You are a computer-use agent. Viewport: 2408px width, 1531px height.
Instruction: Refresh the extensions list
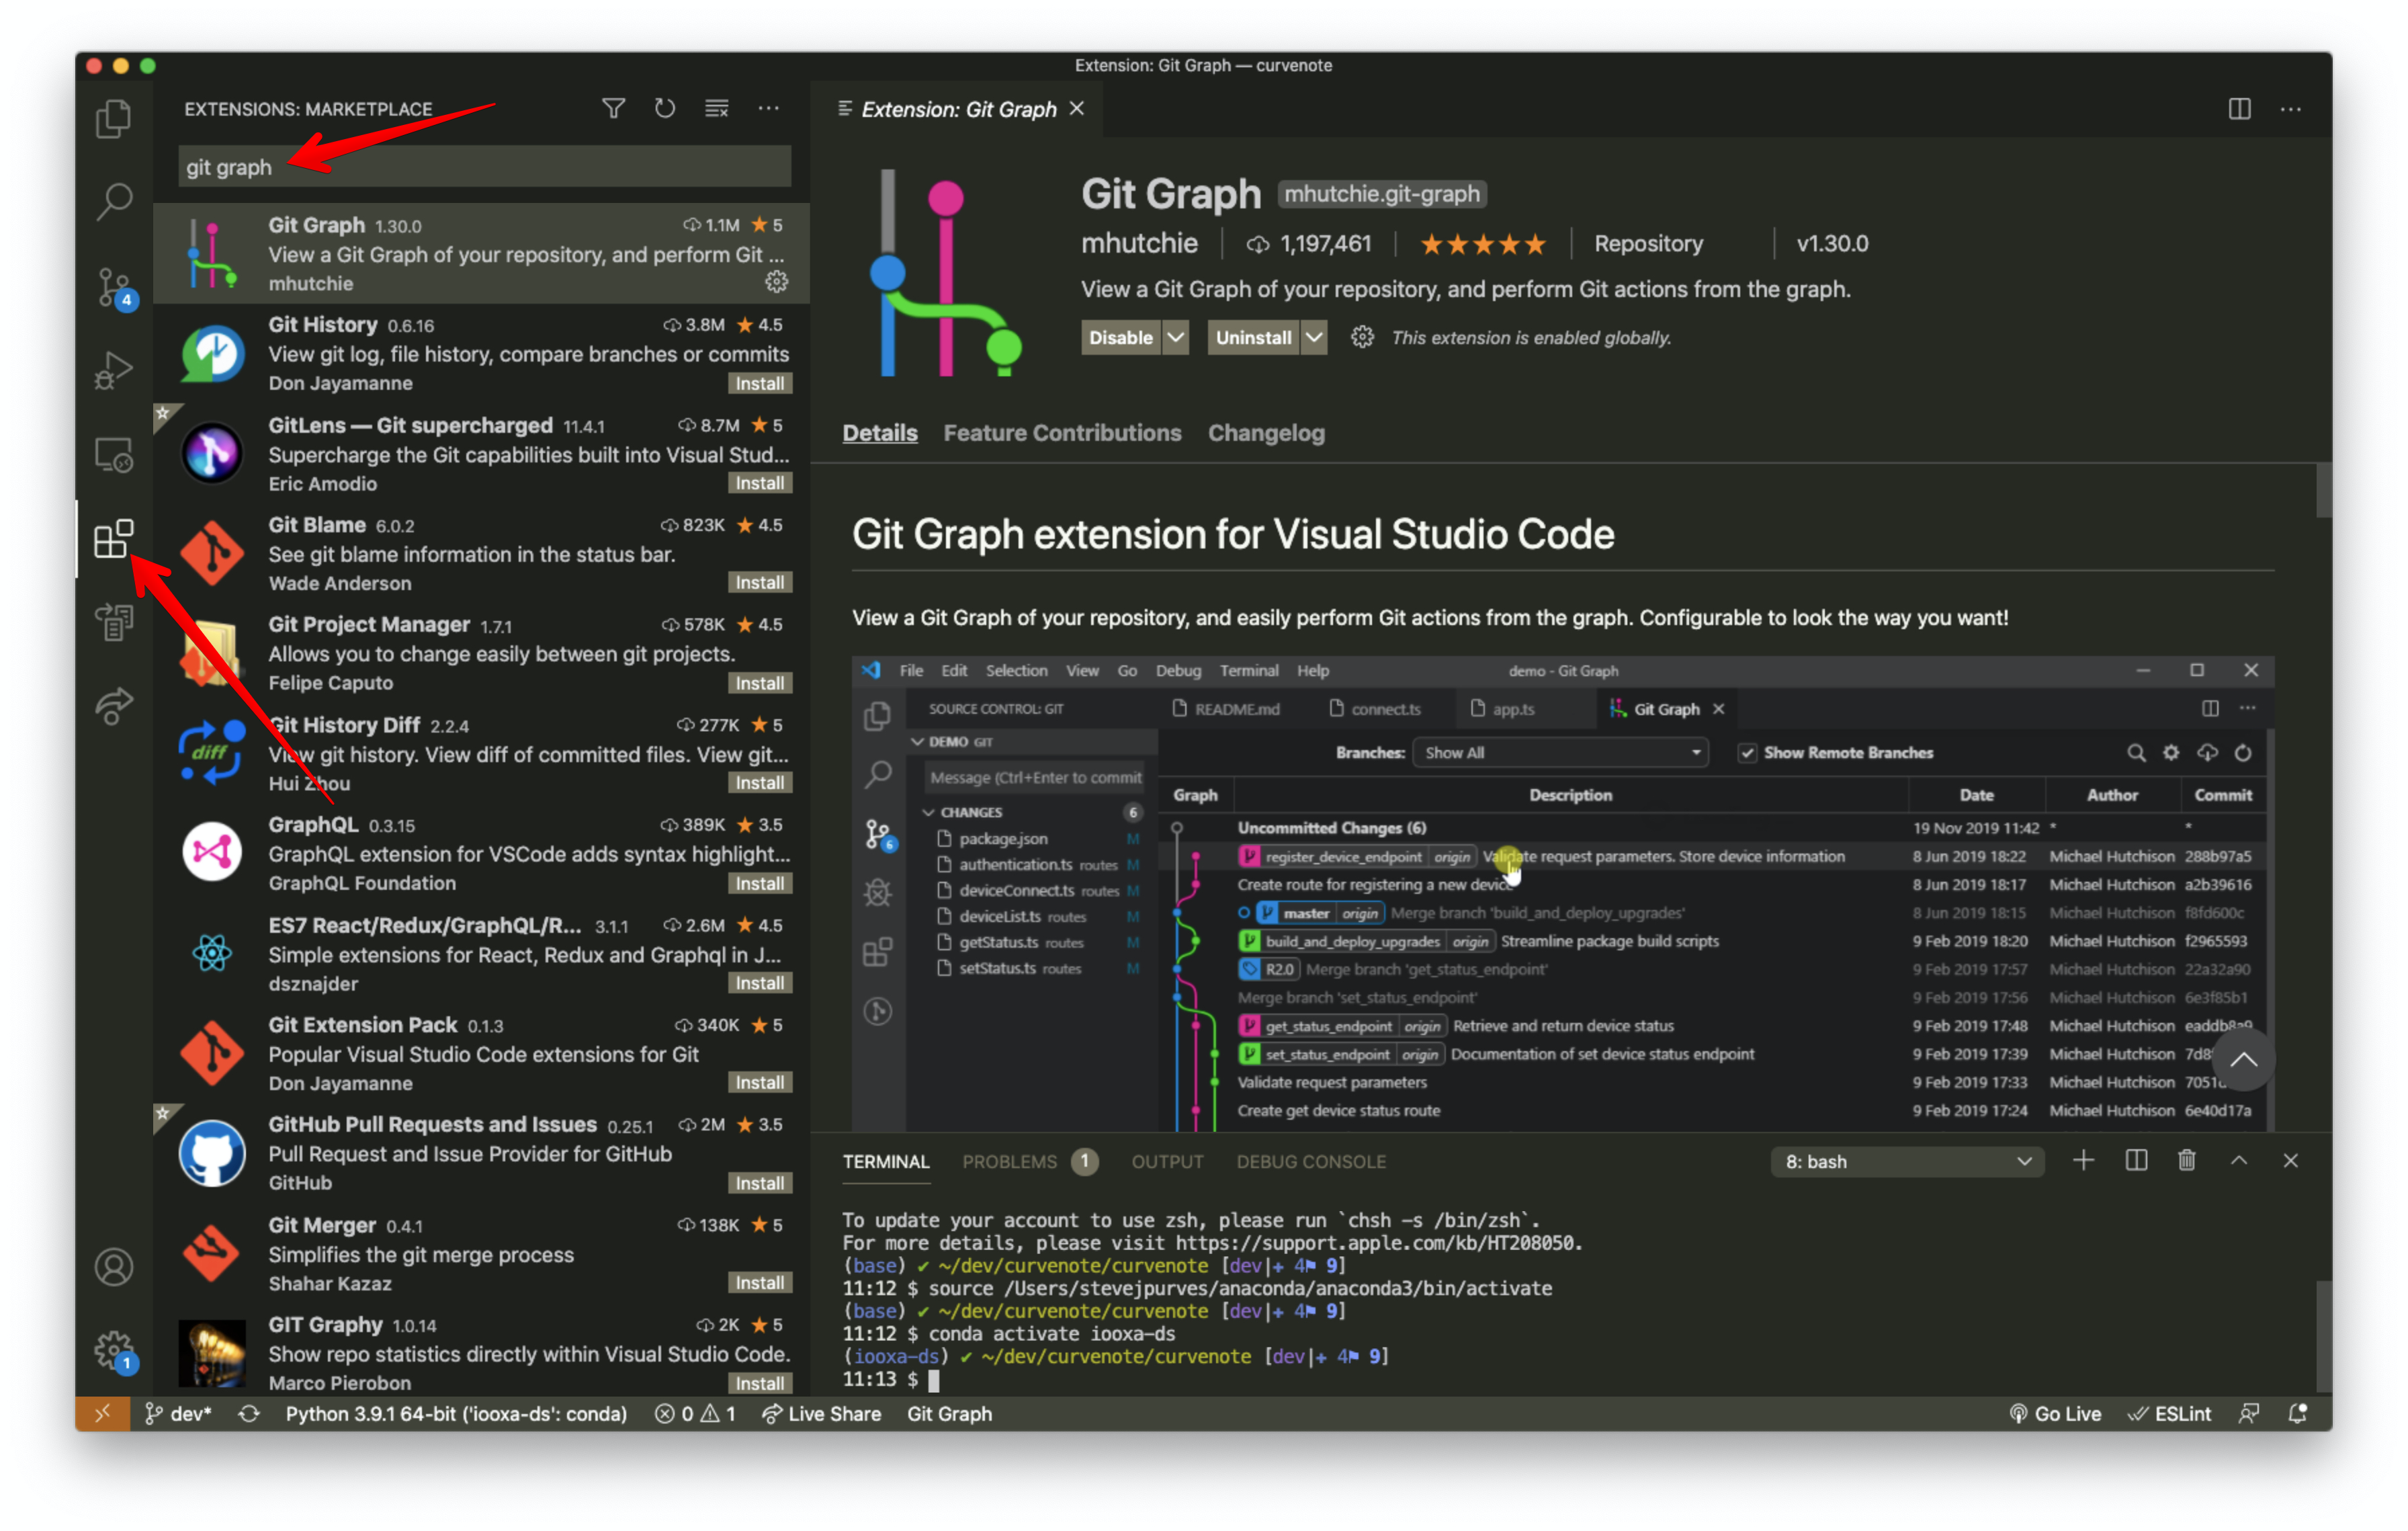pos(664,108)
